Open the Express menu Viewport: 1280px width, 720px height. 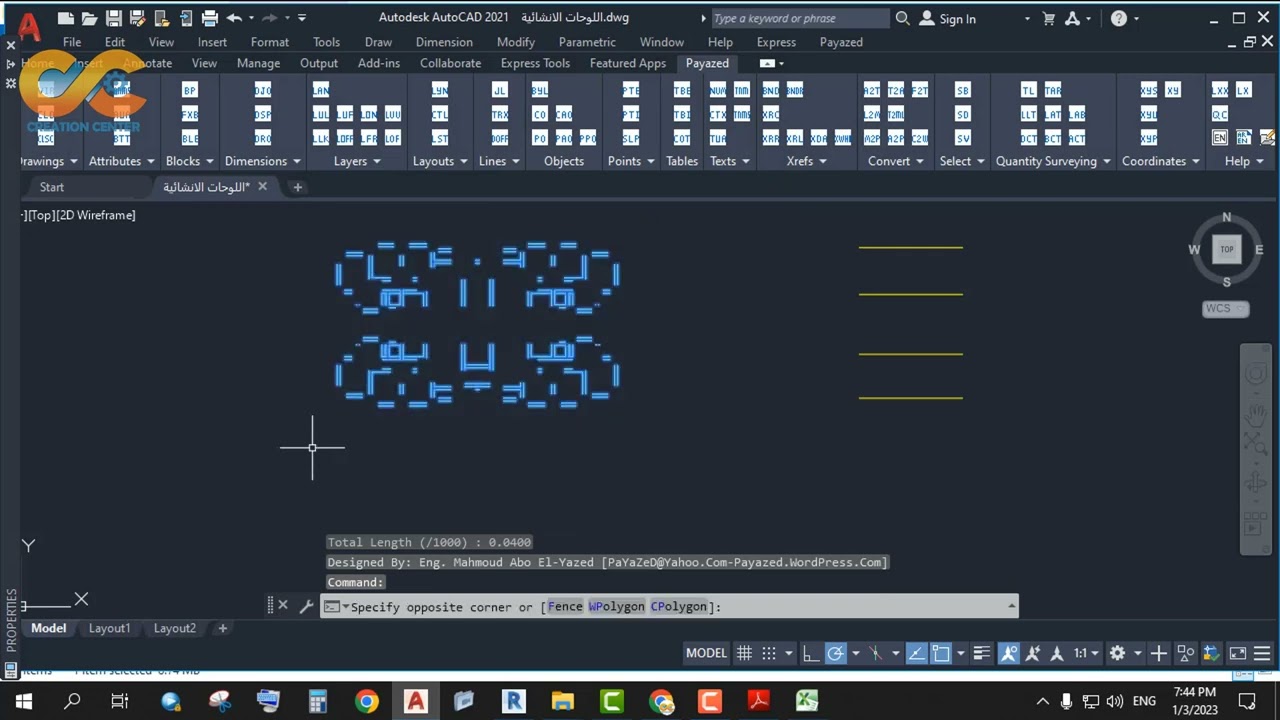click(x=776, y=42)
